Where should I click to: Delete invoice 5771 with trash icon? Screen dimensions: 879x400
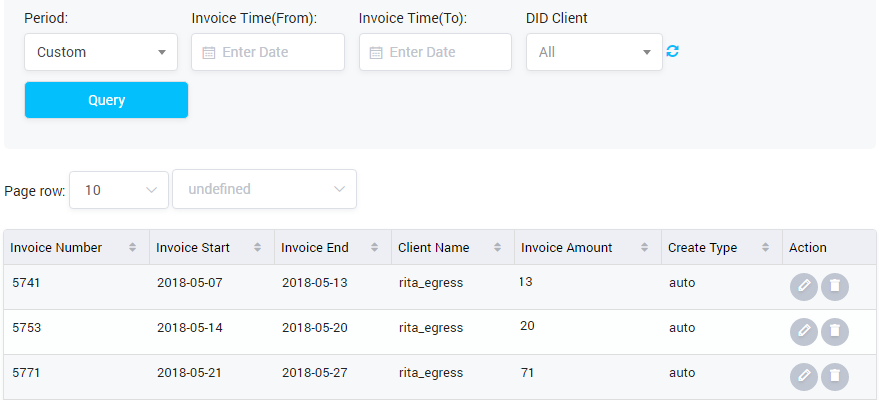(835, 376)
